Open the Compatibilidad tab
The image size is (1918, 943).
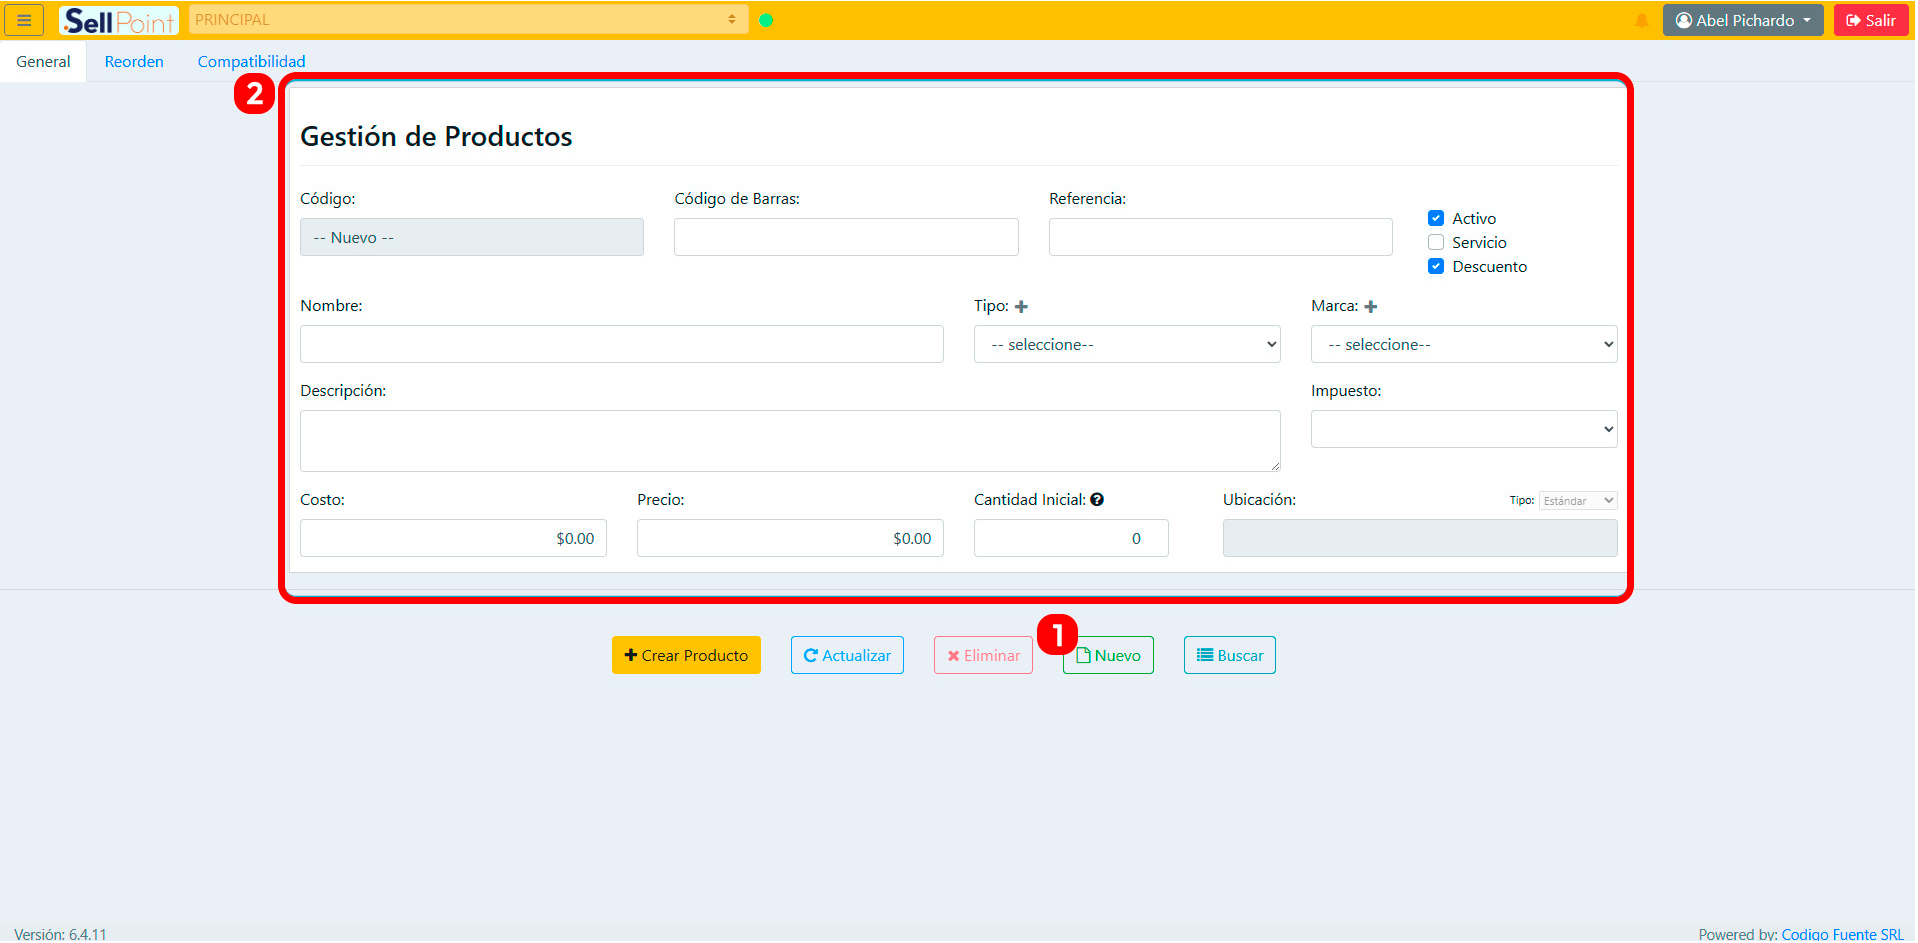click(x=251, y=62)
